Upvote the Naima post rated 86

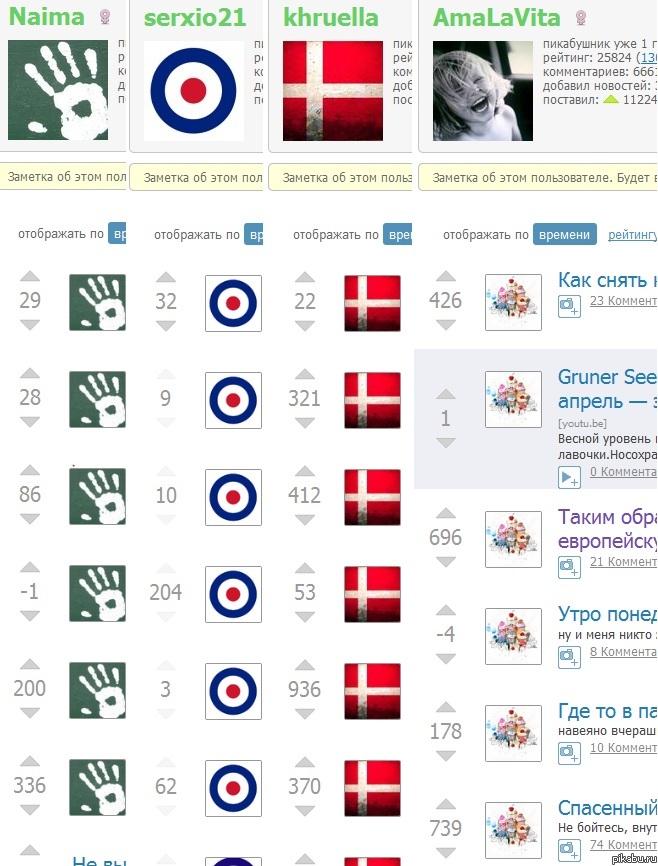[30, 471]
